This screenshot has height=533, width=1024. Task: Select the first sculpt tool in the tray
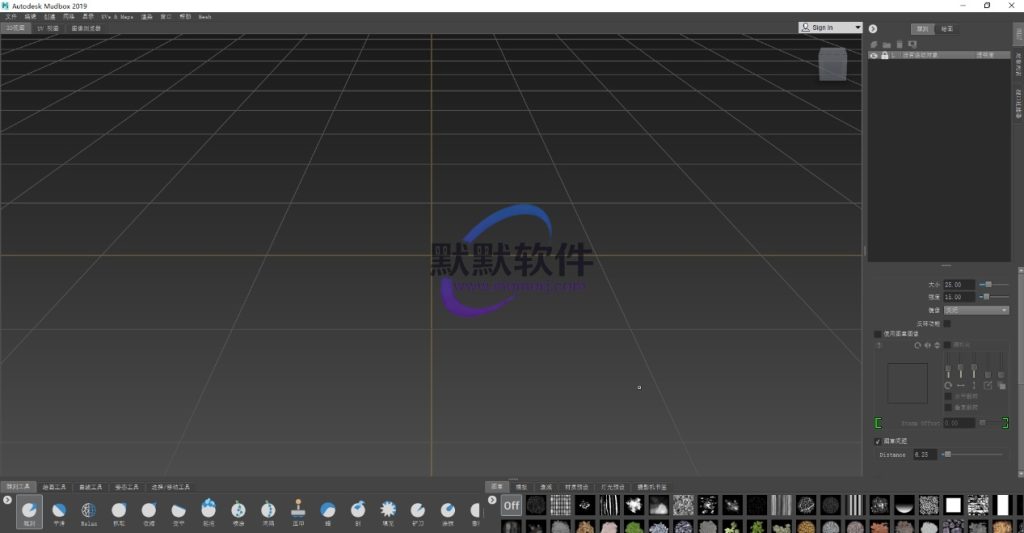click(29, 510)
